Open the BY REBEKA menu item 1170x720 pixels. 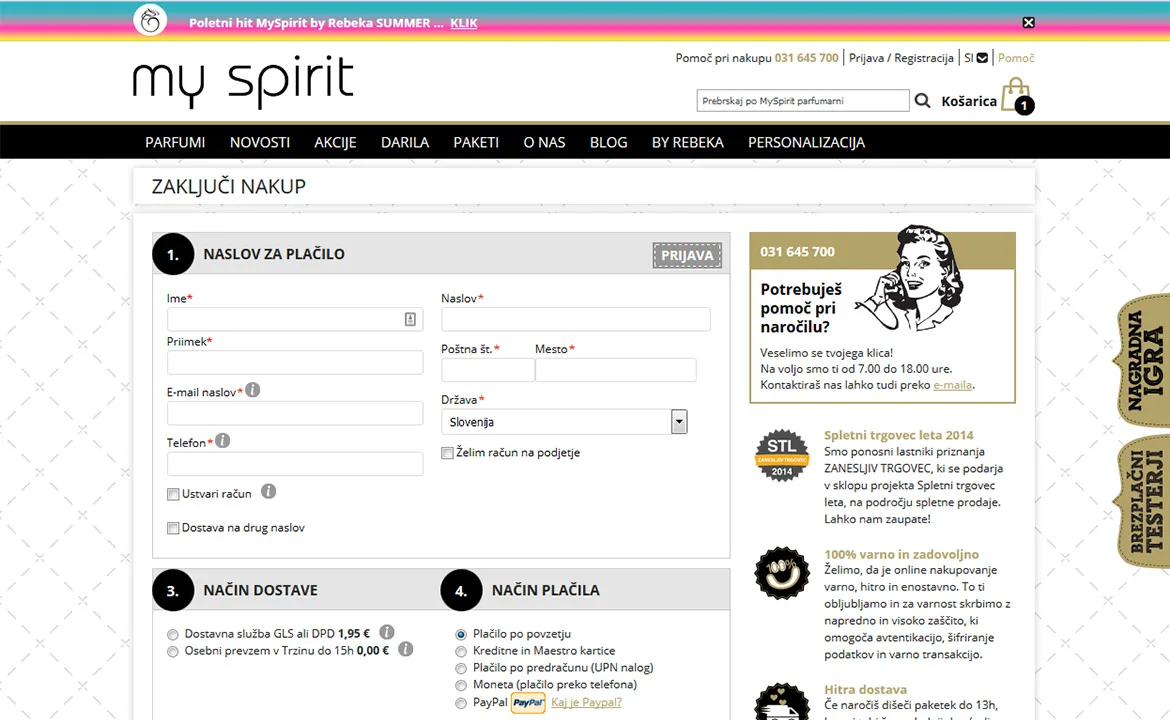point(687,142)
